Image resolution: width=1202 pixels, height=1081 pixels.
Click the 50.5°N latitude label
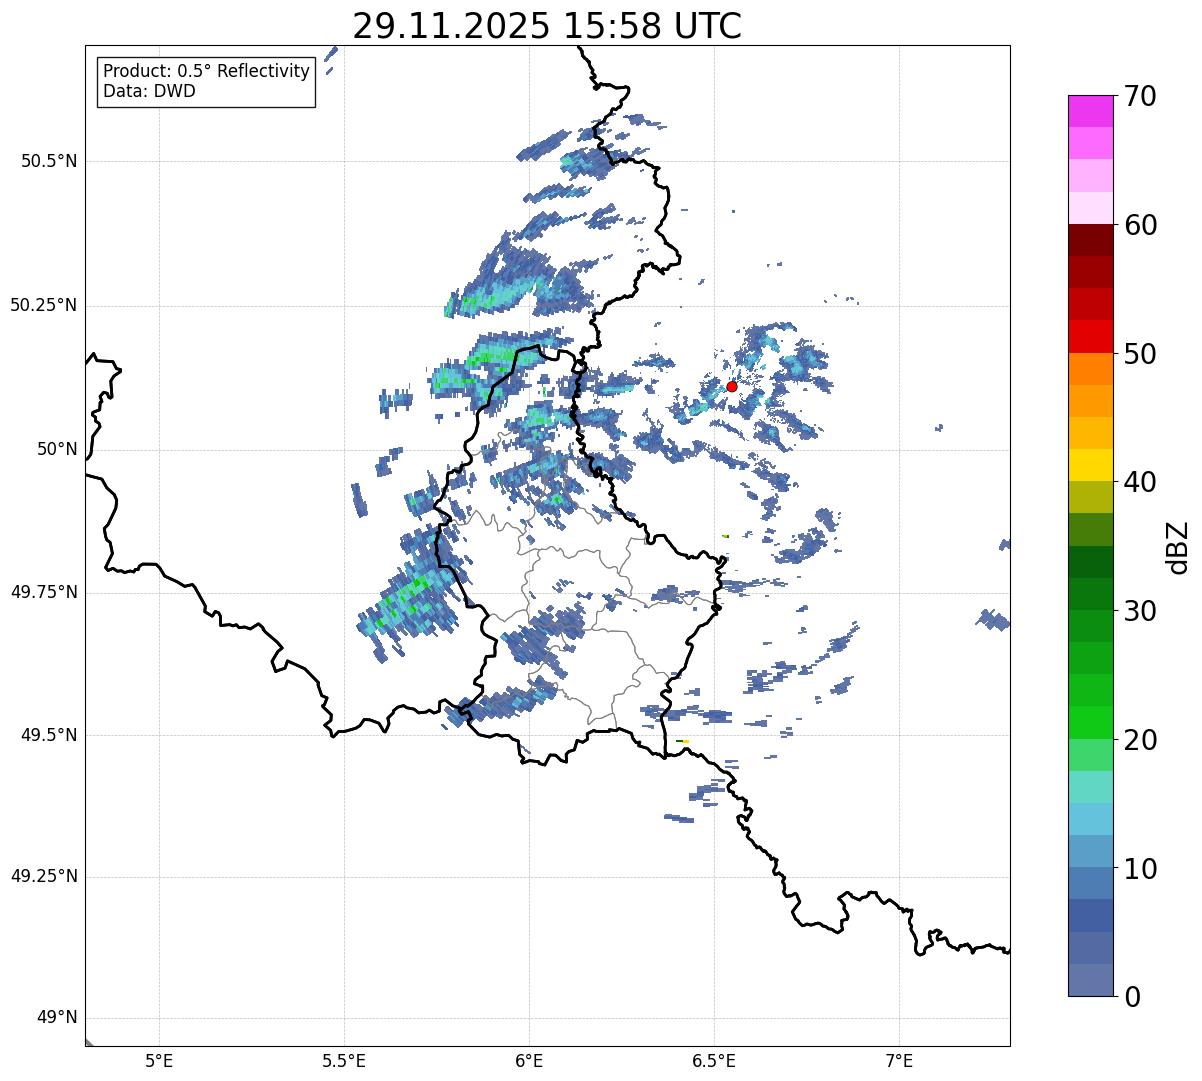pyautogui.click(x=49, y=161)
